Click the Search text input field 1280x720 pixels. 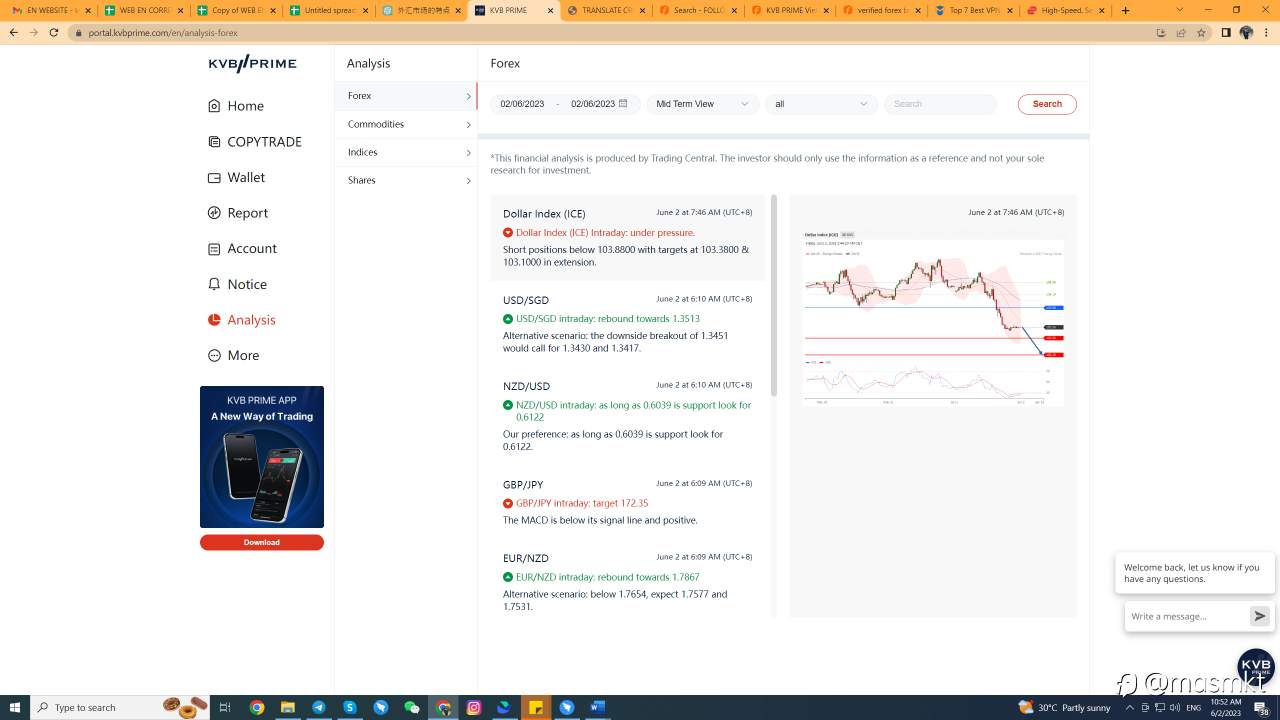coord(941,104)
